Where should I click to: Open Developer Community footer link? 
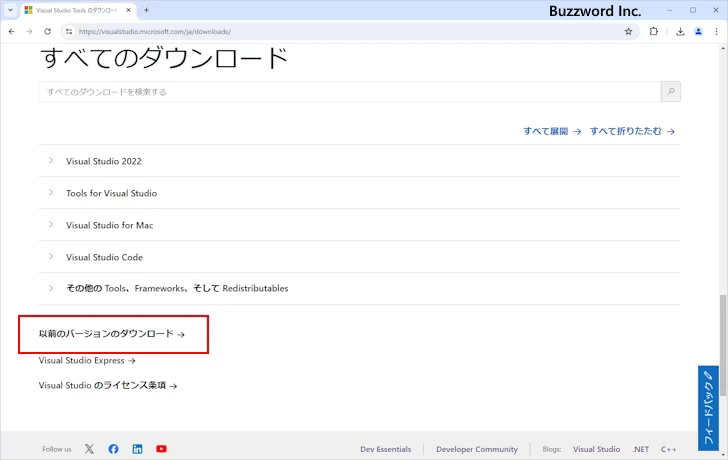pyautogui.click(x=477, y=449)
